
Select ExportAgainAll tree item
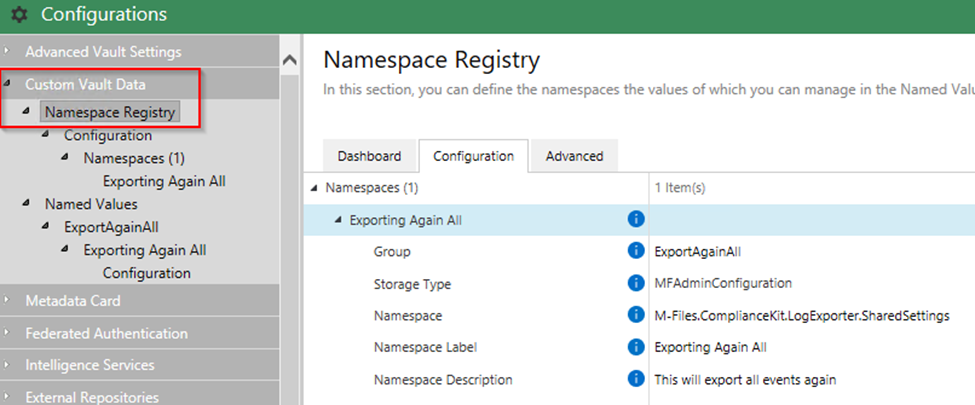(x=111, y=227)
